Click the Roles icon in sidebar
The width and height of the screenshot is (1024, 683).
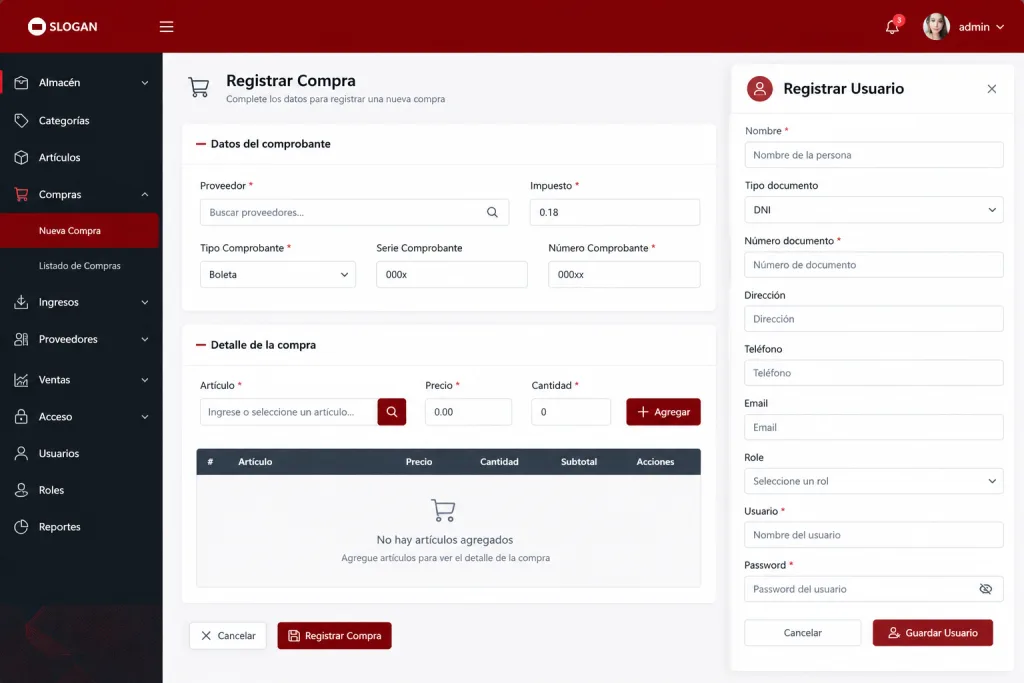click(22, 490)
